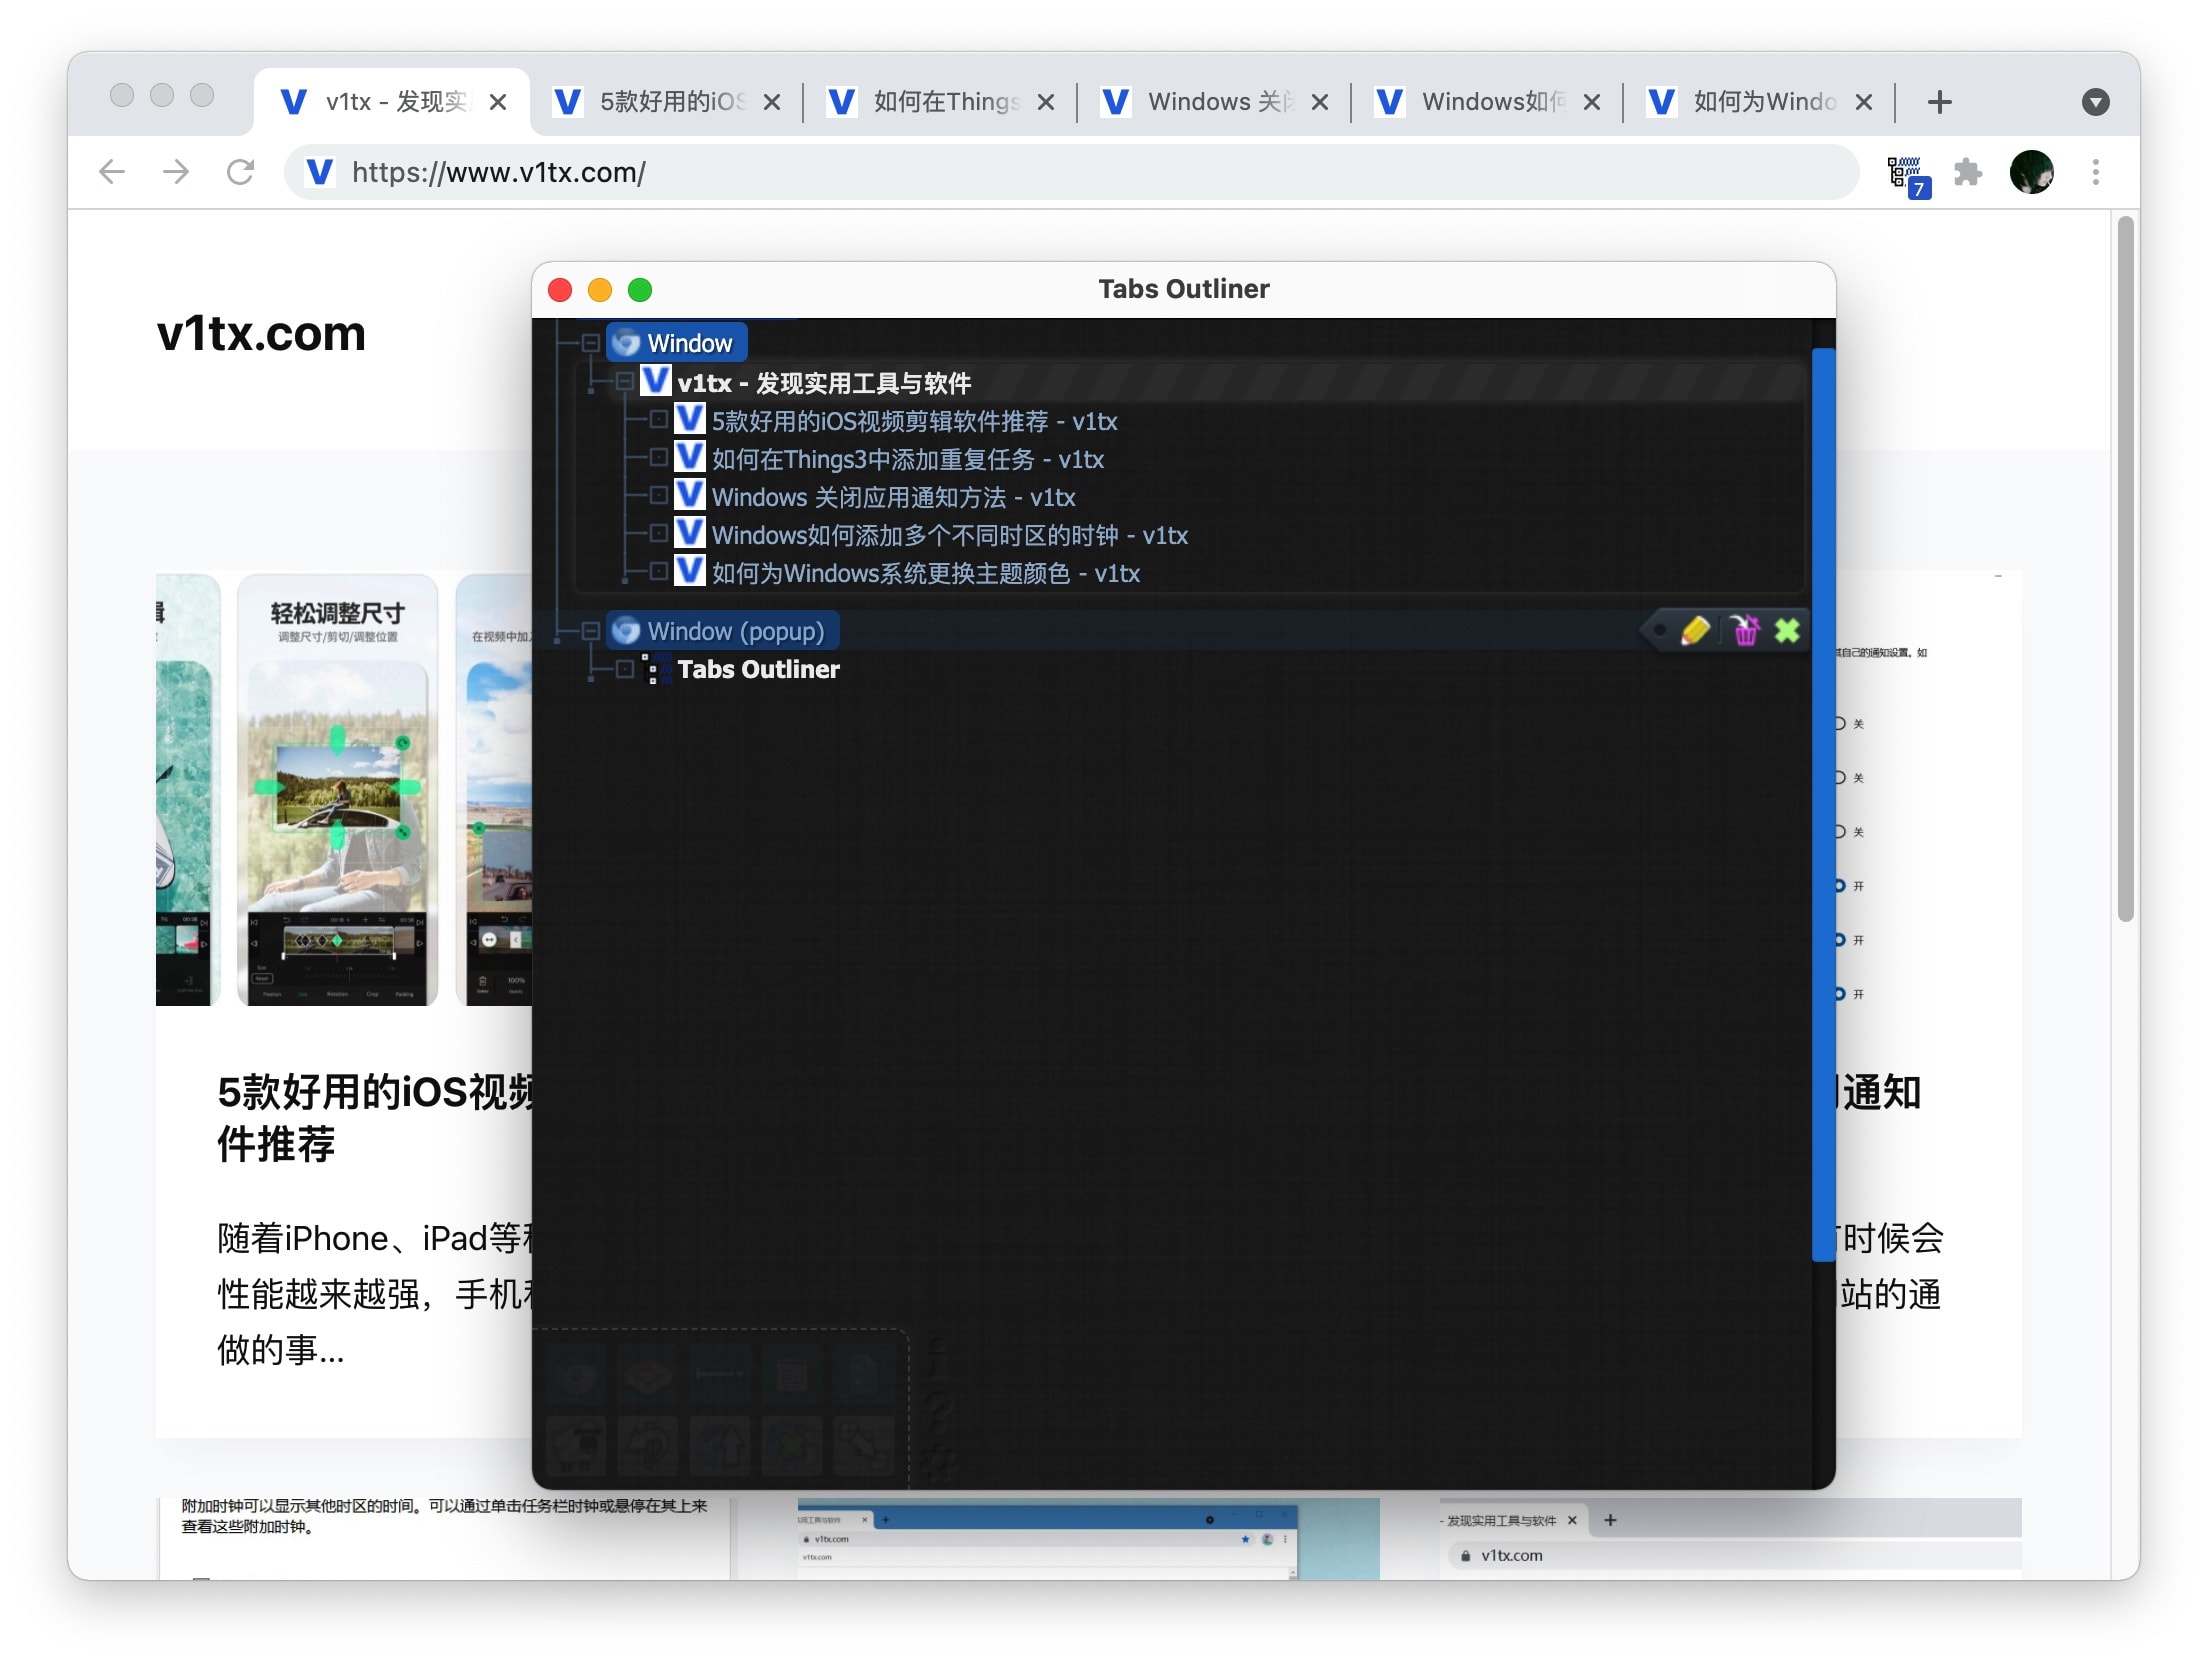The image size is (2208, 1664).
Task: Select Windows 关闭应用通知方法 tree entry
Action: point(893,497)
